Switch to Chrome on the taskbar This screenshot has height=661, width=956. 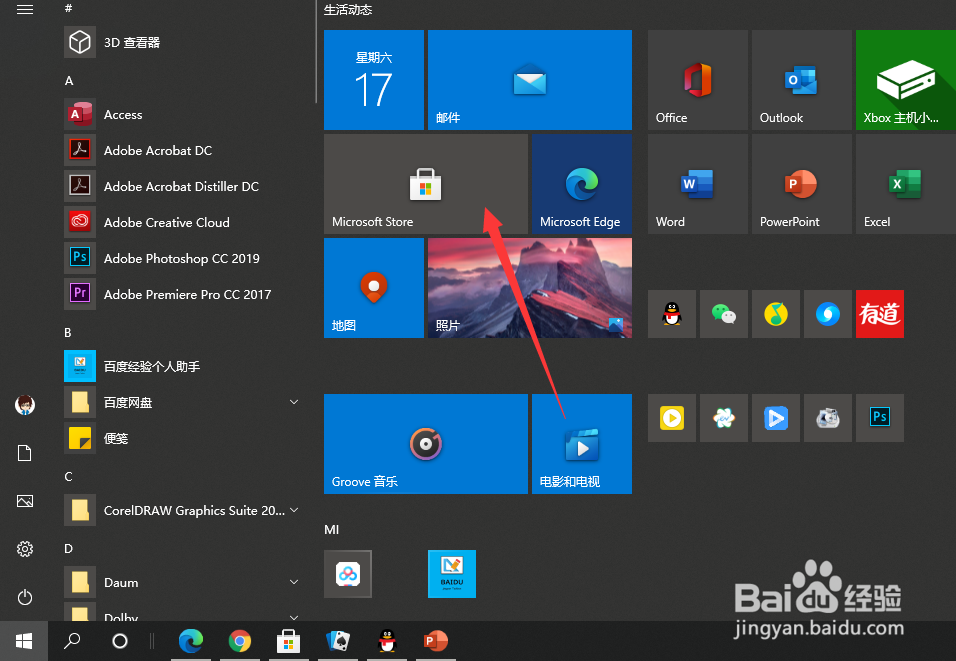[240, 641]
